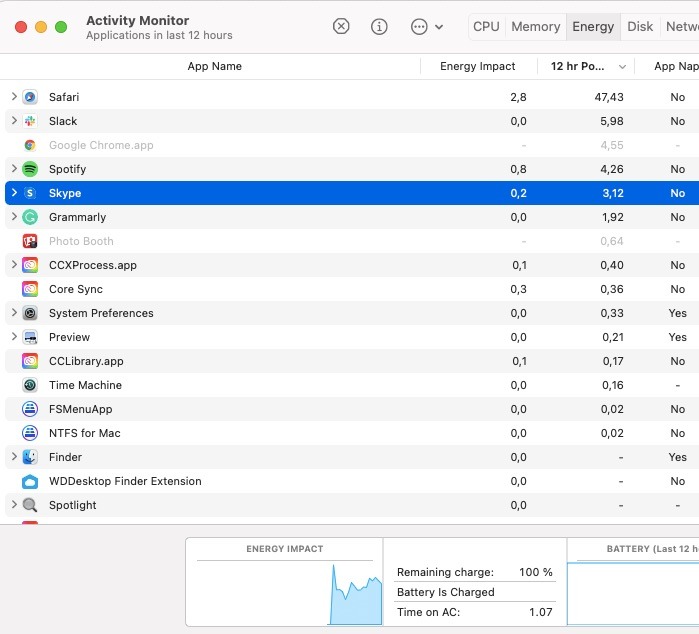Expand the Safari row disclosure arrow
Viewport: 699px width, 634px height.
click(x=14, y=96)
